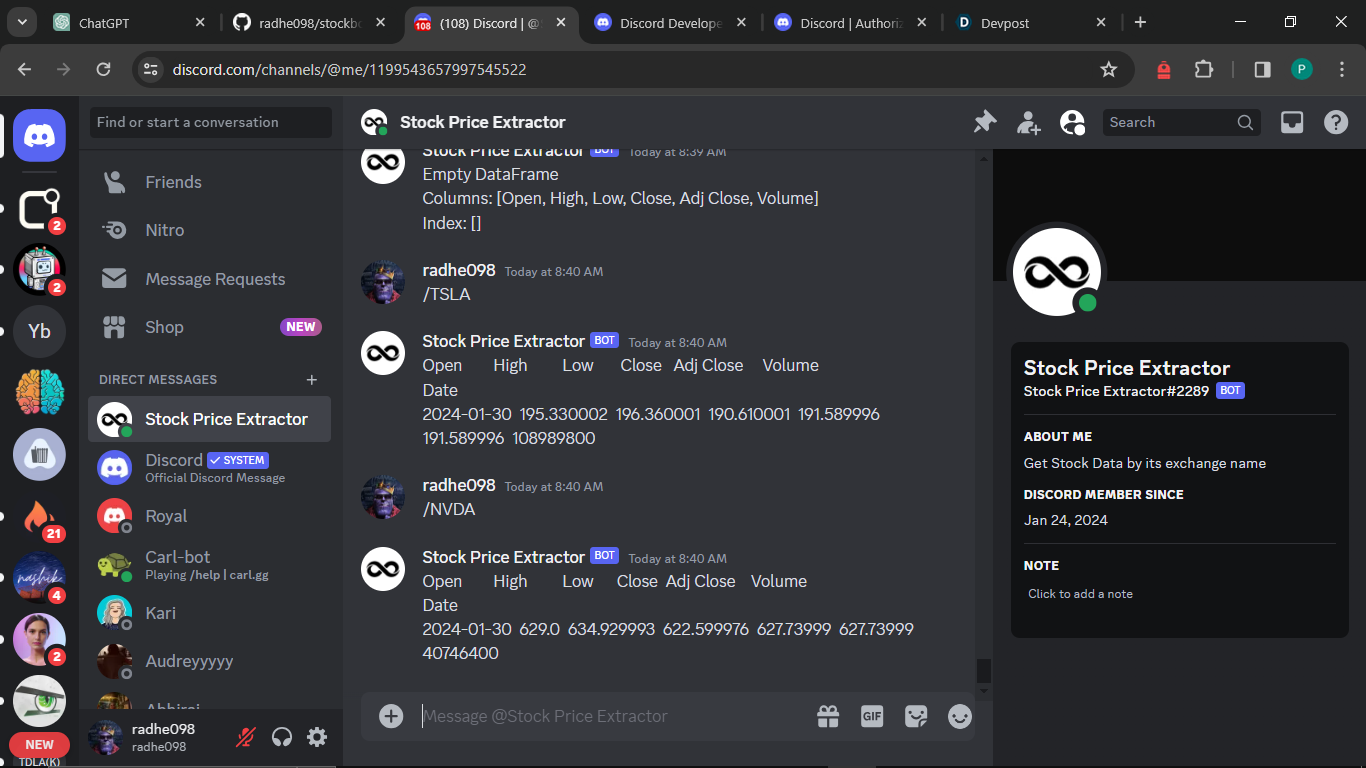Open the Discord SYSTEM official message DM

click(x=210, y=467)
